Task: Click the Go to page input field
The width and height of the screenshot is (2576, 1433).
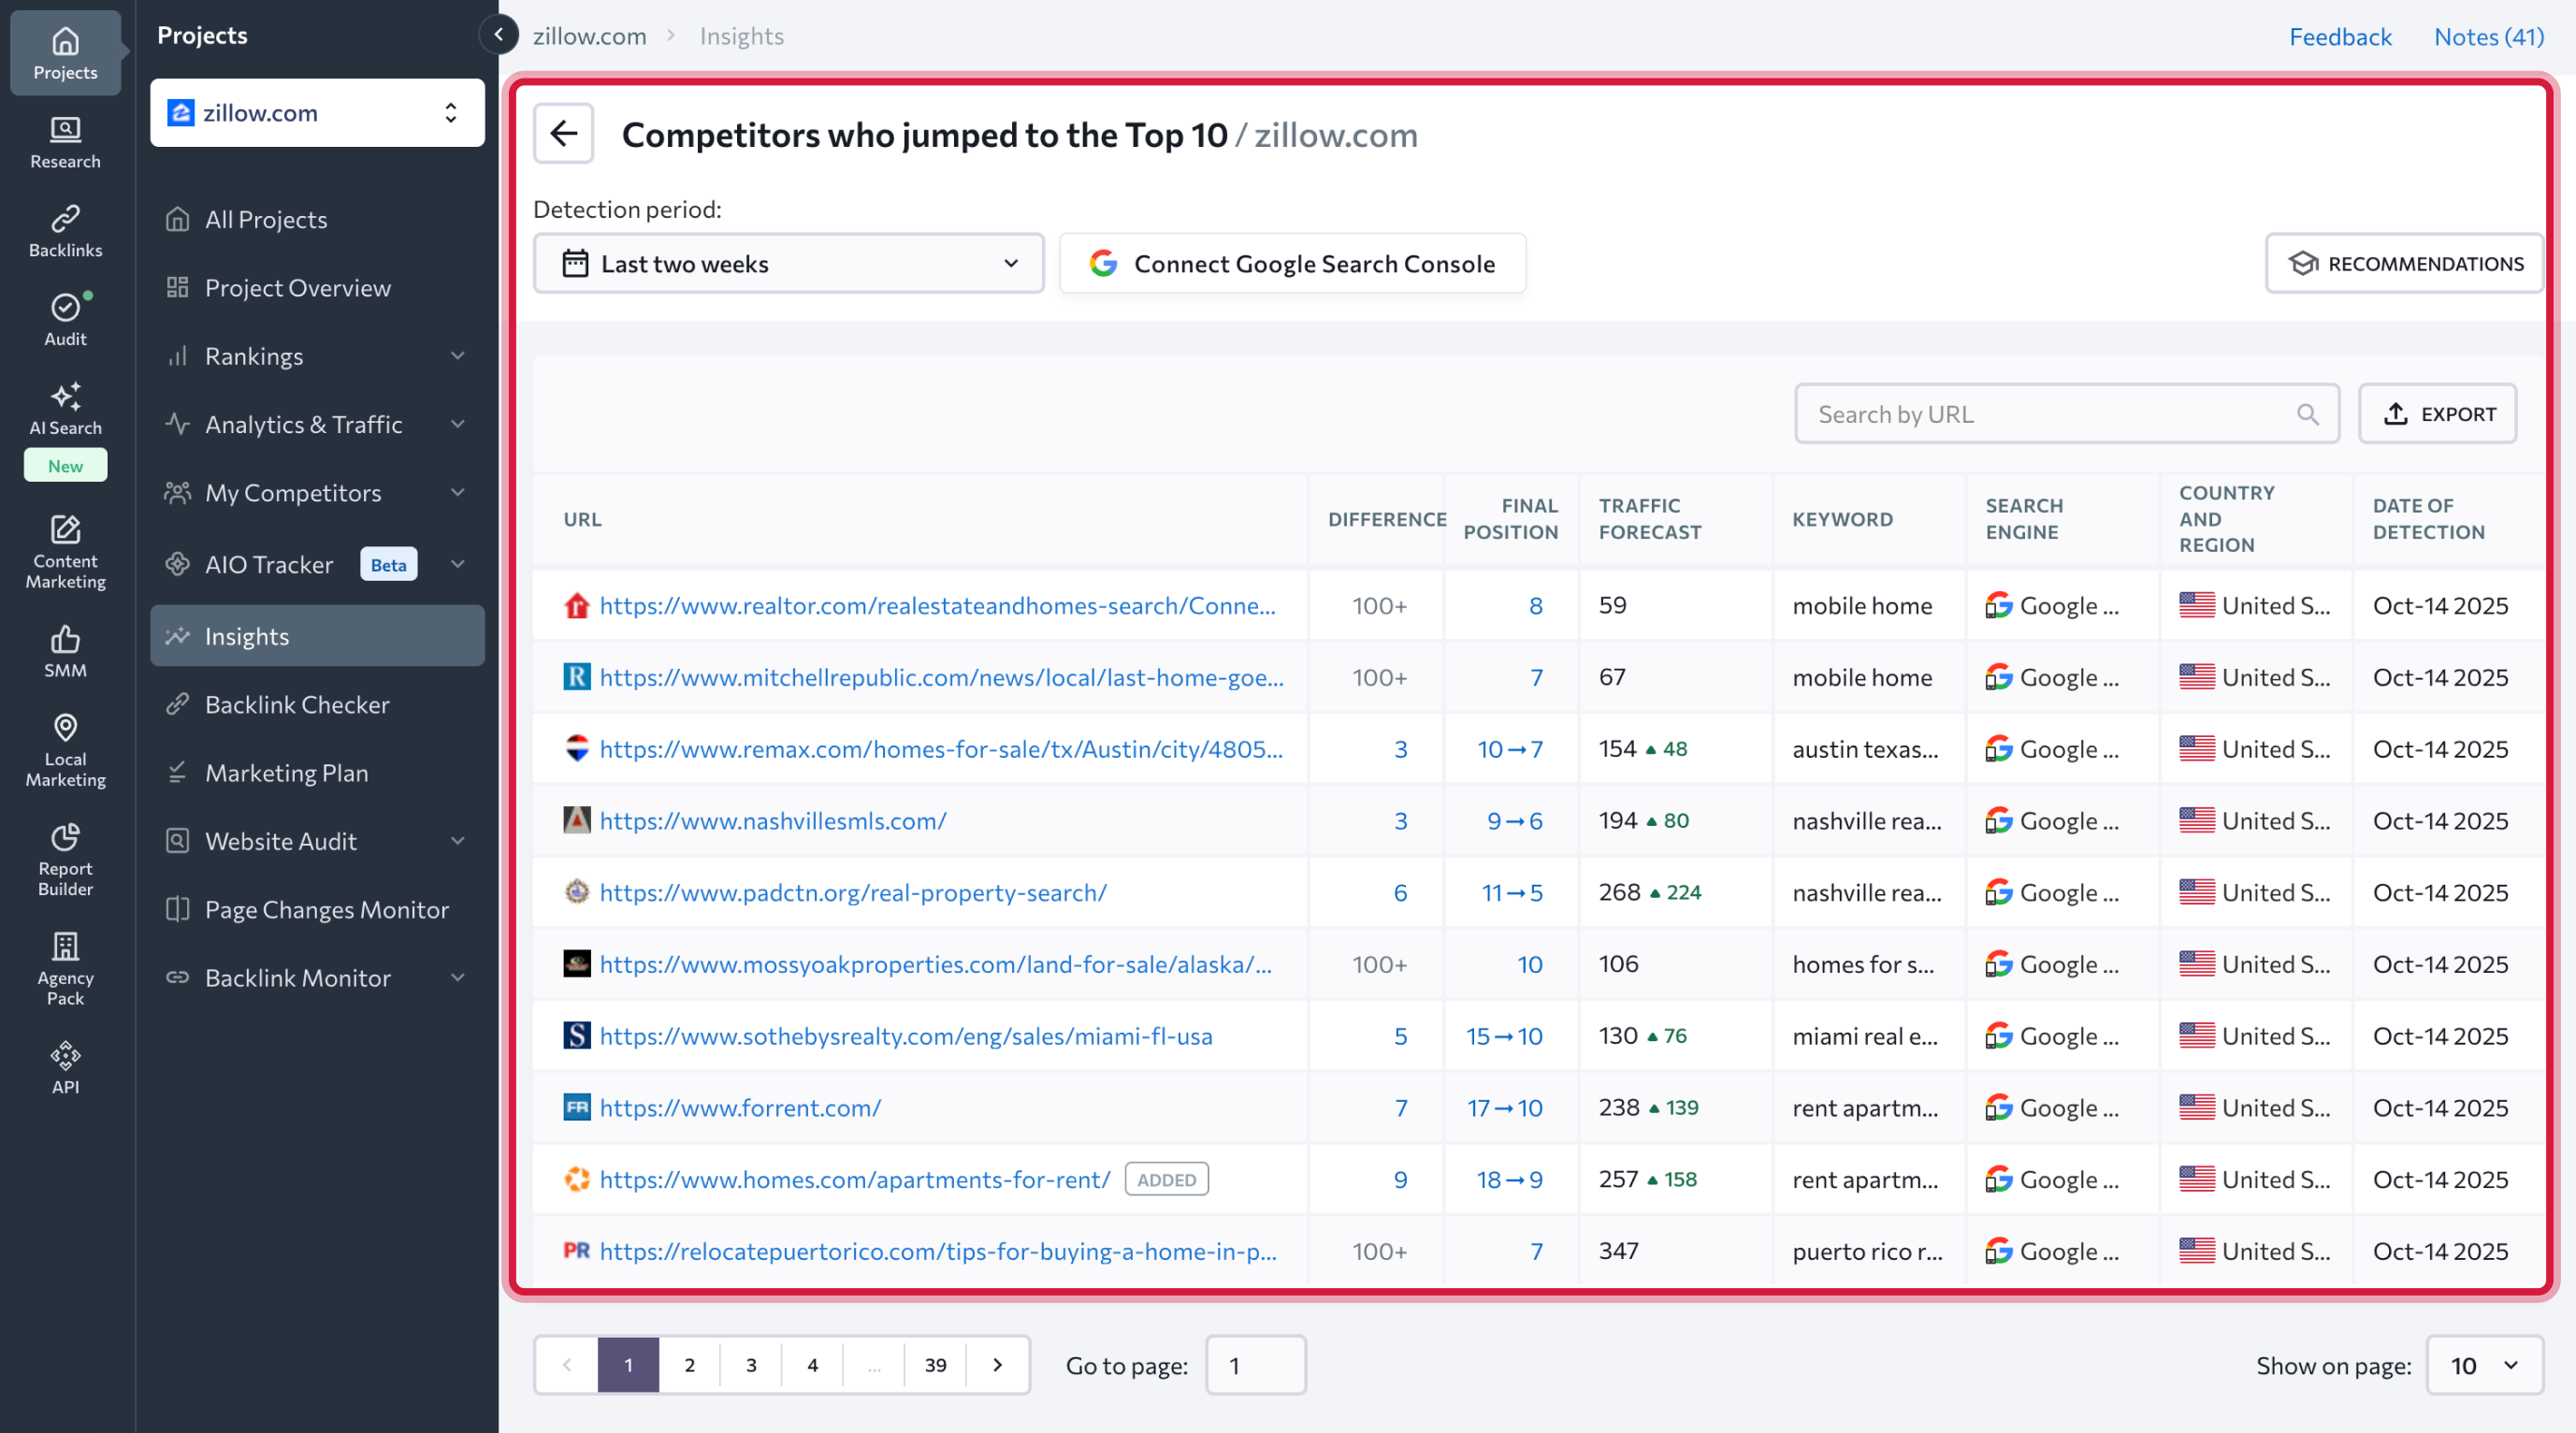Action: coord(1254,1365)
